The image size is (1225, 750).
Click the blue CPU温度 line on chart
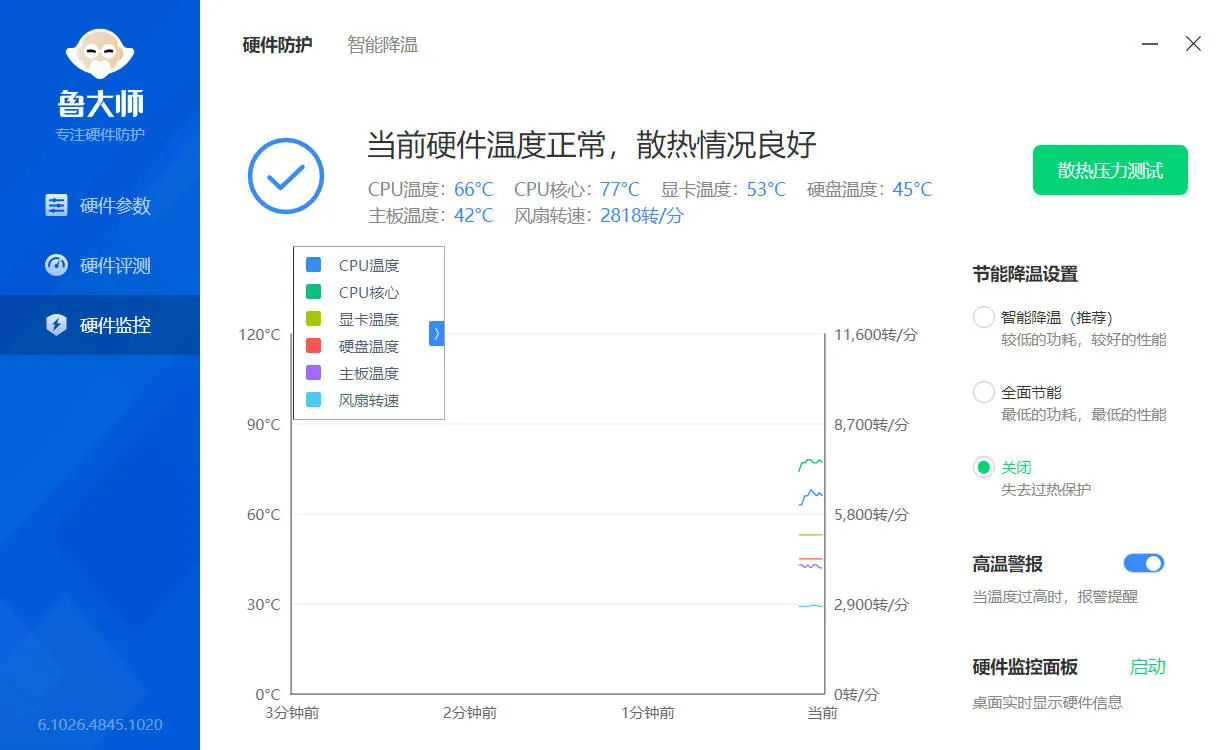pos(810,496)
